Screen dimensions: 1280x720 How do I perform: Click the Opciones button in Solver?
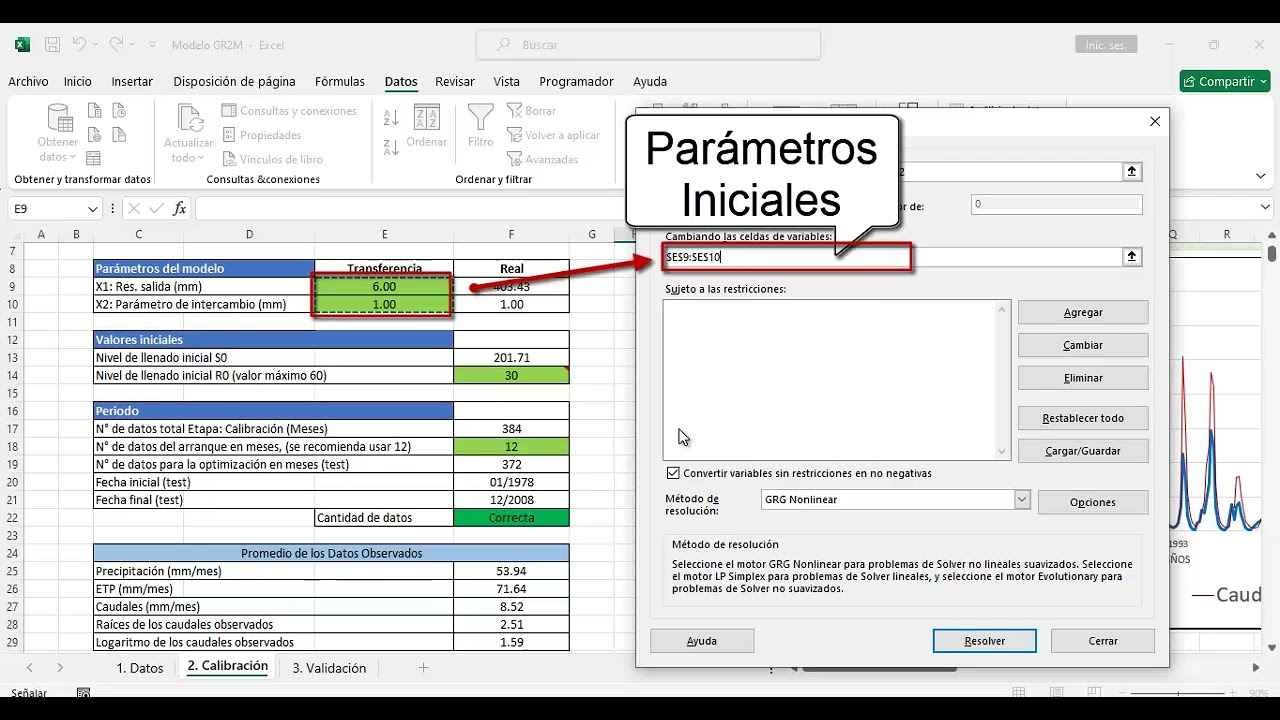[x=1093, y=502]
